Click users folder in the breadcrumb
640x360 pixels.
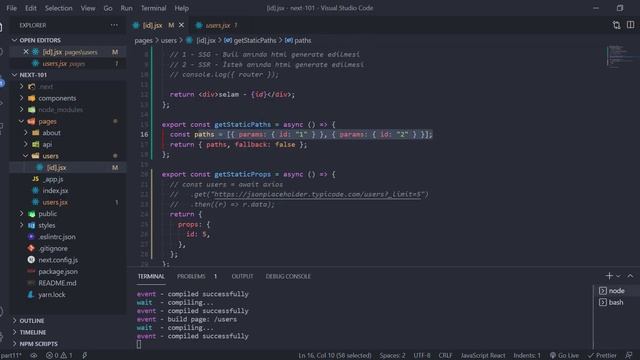(169, 40)
